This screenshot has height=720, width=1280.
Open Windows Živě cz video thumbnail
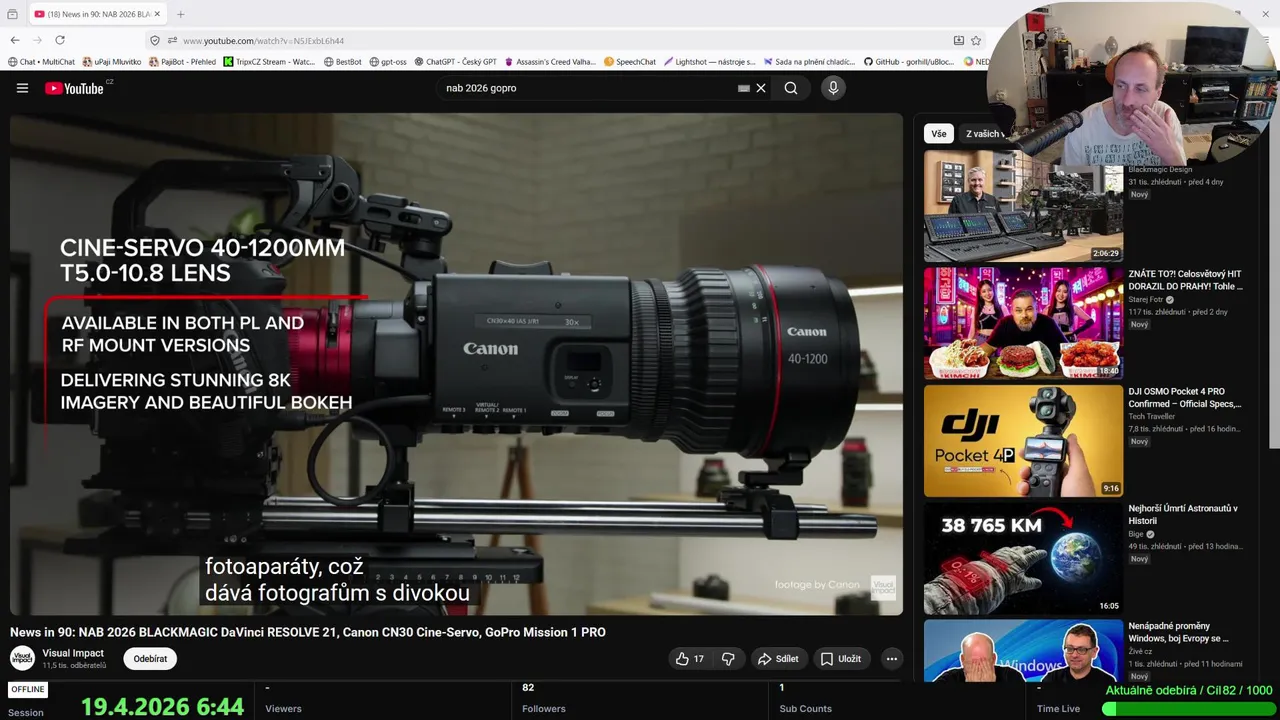1023,651
